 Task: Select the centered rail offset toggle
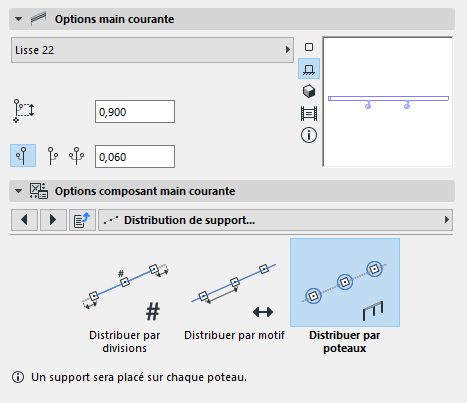pos(23,156)
